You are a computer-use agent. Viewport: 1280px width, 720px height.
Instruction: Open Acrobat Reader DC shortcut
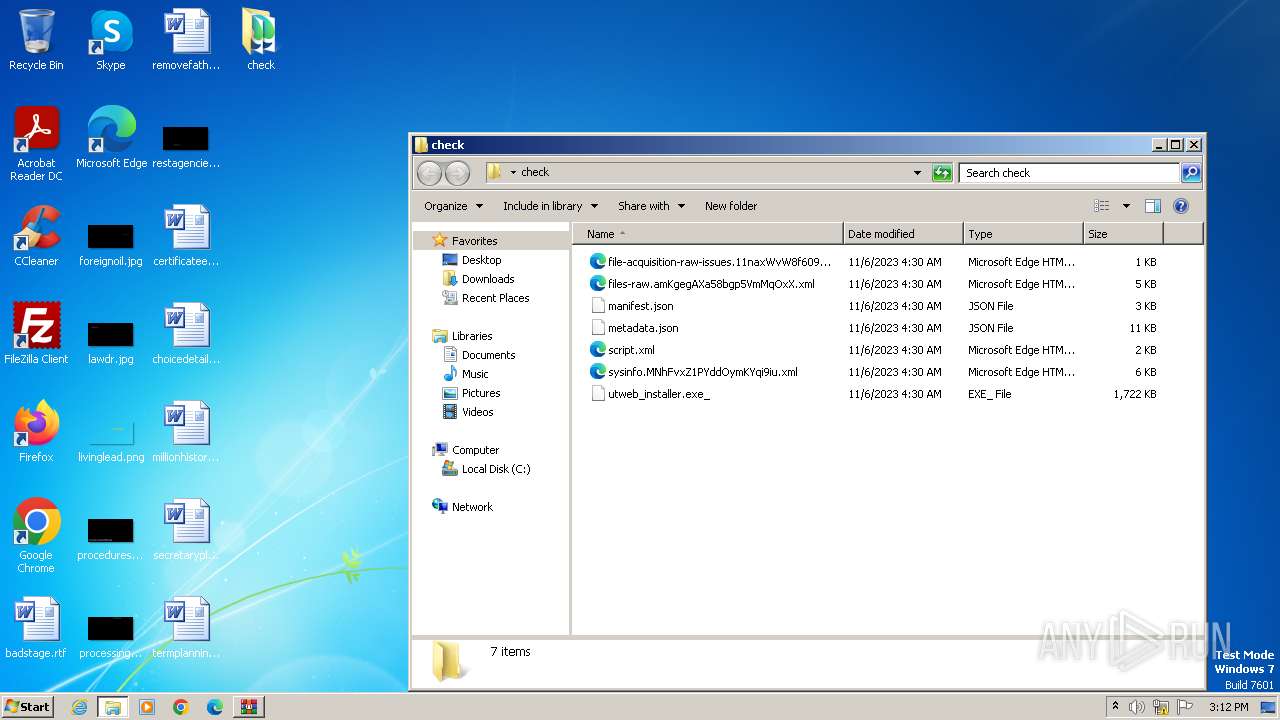(x=36, y=144)
